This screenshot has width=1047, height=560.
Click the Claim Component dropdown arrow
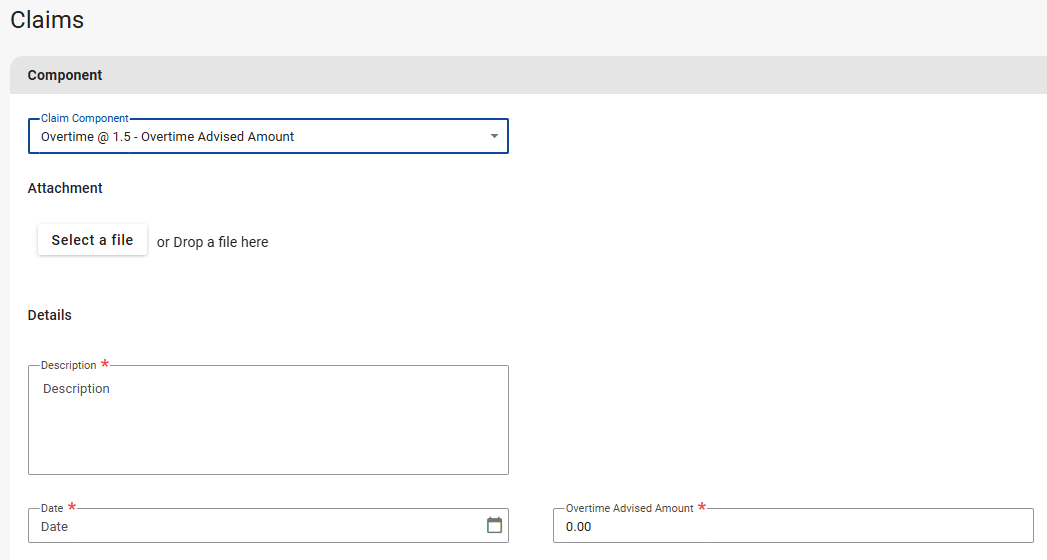(x=494, y=136)
